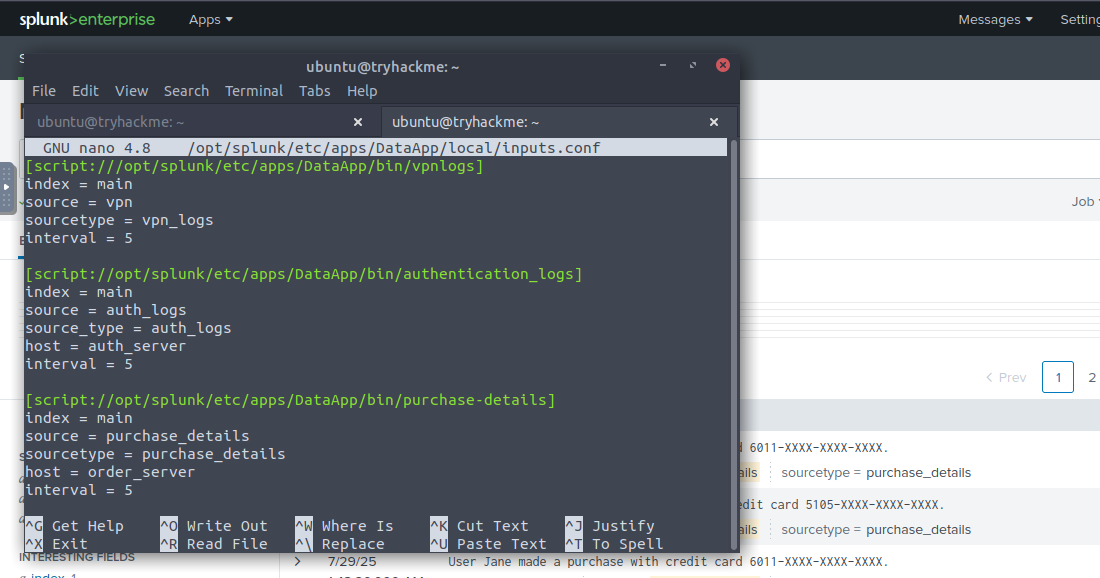
Task: Open the Help menu in the terminal
Action: [362, 90]
